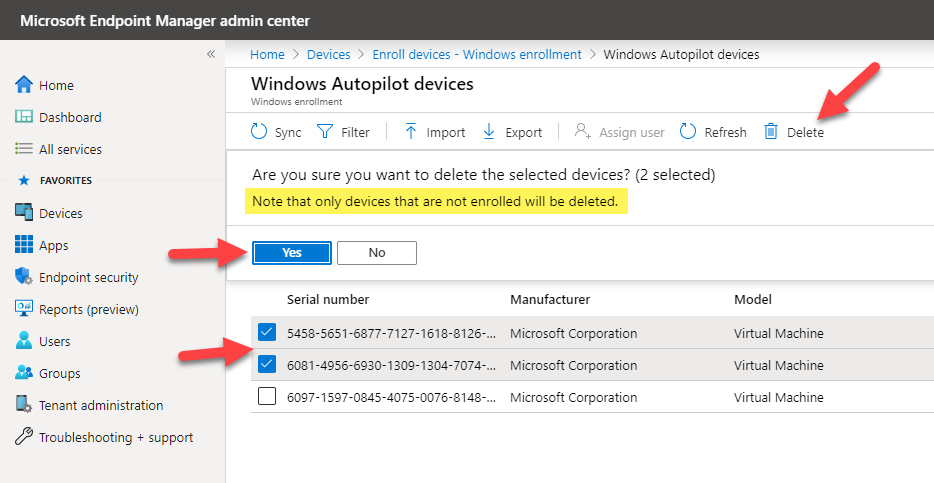The height and width of the screenshot is (483, 934).
Task: Collapse the left navigation sidebar
Action: click(211, 54)
